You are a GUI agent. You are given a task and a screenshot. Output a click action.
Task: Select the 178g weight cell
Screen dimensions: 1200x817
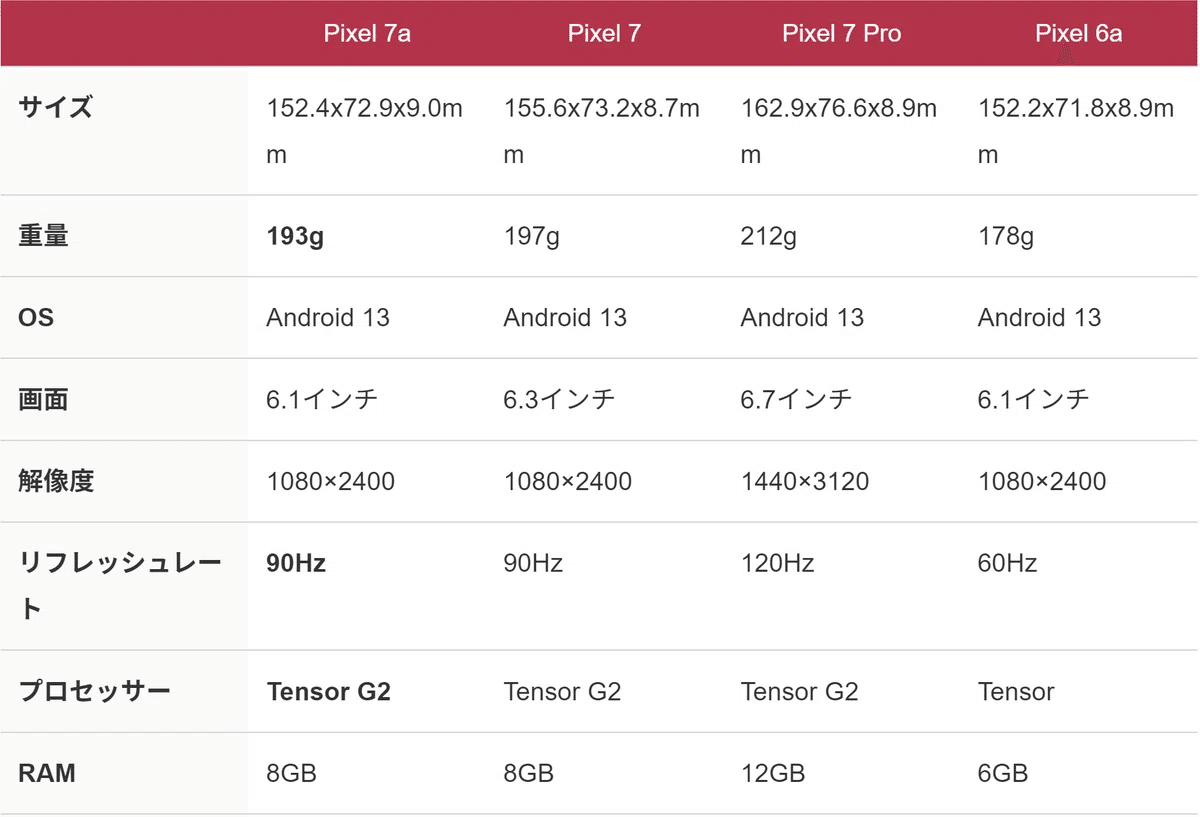1006,237
